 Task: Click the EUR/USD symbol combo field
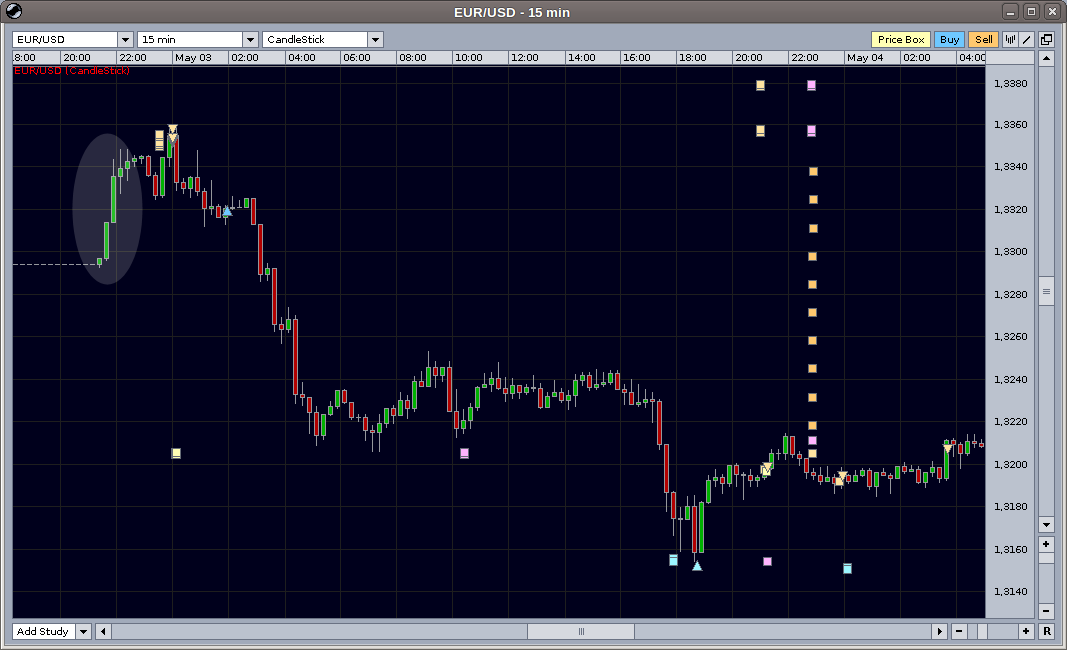[x=65, y=39]
